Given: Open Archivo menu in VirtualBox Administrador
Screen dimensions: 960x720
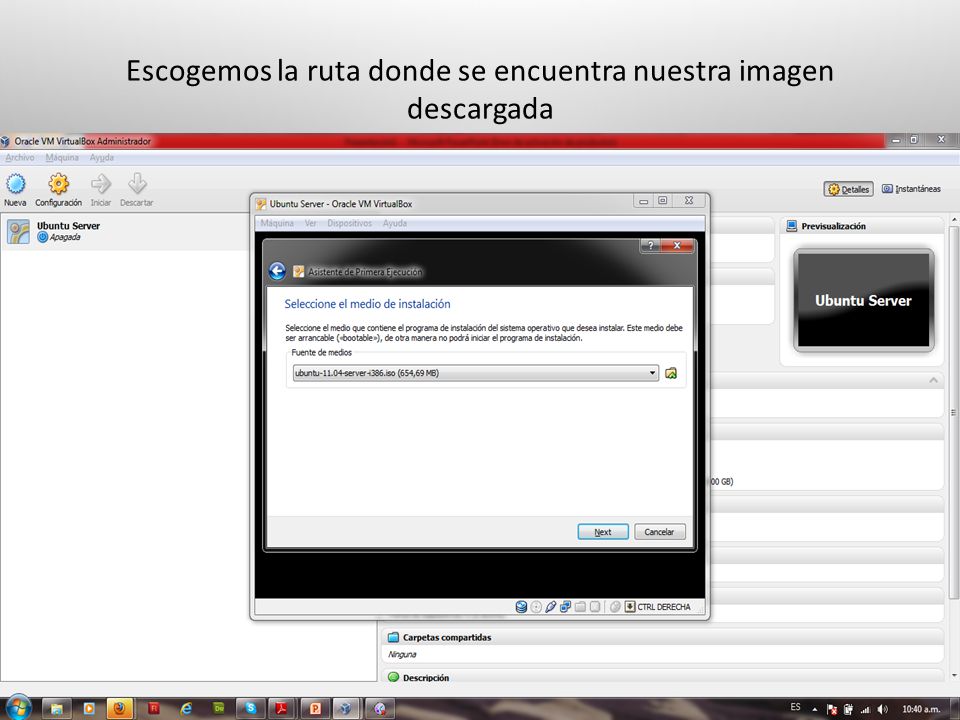Looking at the screenshot, I should click(20, 157).
